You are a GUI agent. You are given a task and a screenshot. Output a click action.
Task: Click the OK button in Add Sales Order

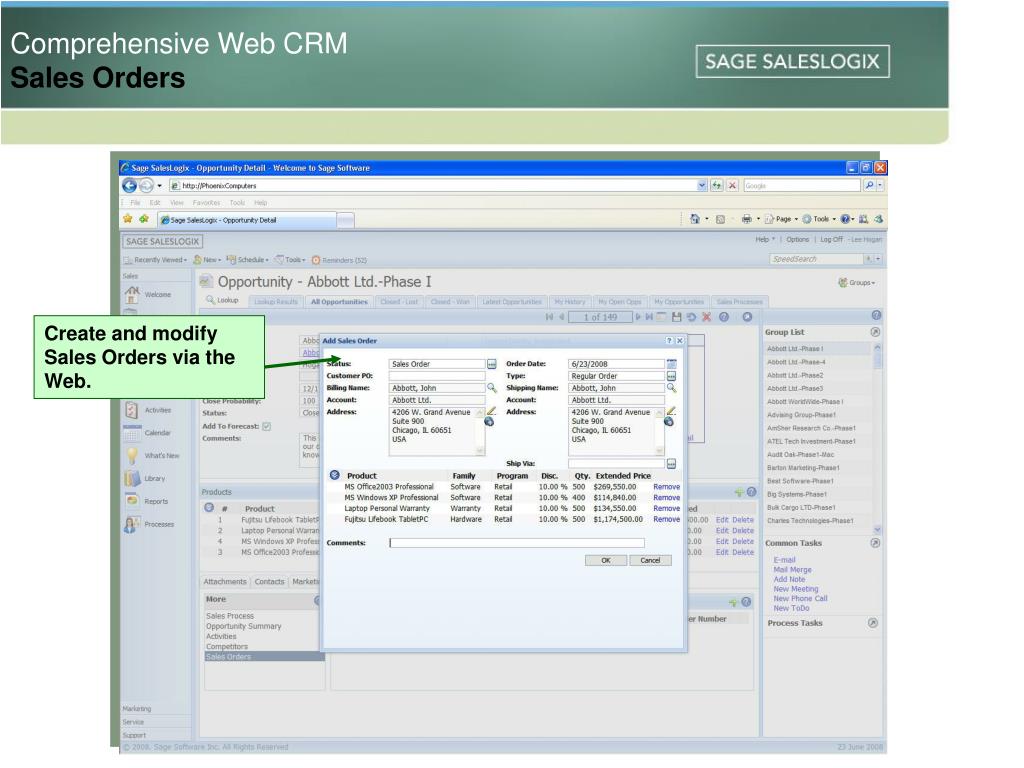[605, 560]
